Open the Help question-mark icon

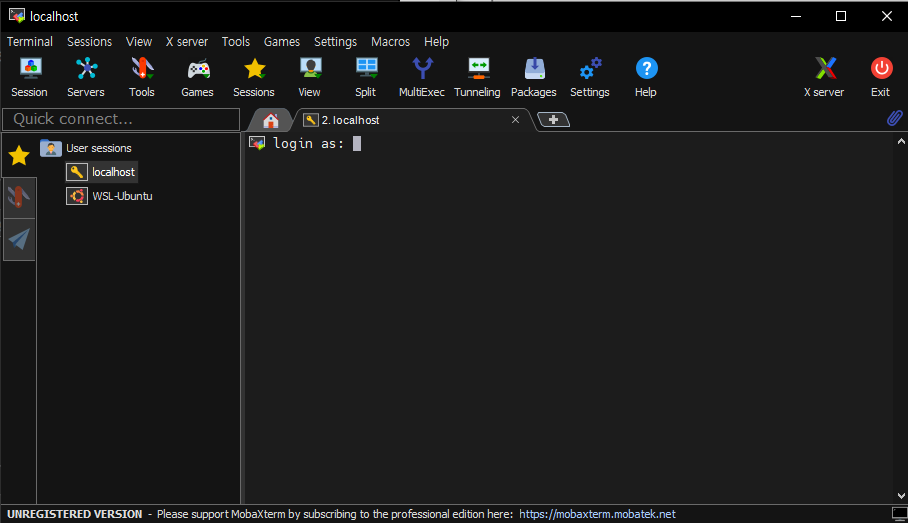646,77
